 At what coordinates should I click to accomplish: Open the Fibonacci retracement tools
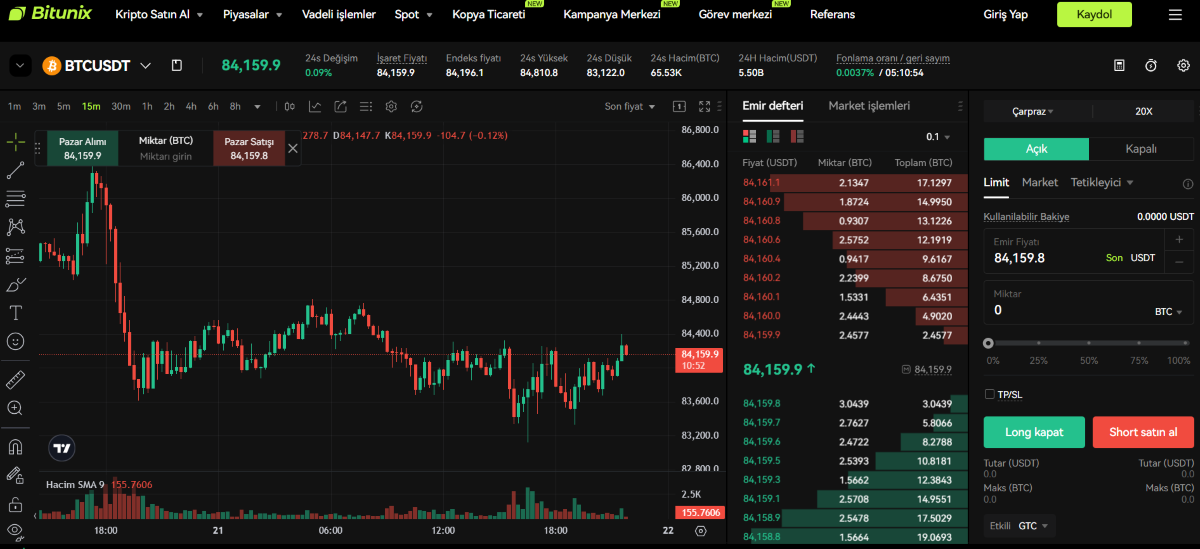[x=15, y=199]
